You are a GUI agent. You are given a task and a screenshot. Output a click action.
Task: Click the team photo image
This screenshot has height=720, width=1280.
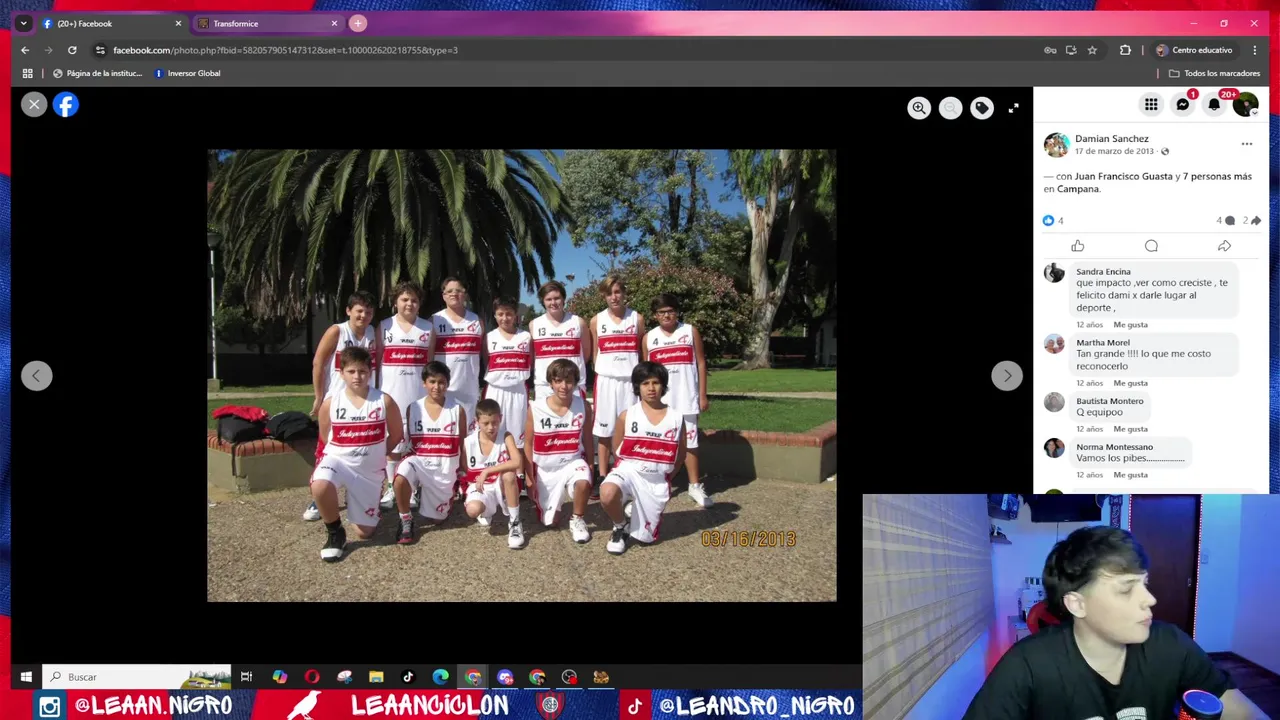[x=521, y=375]
